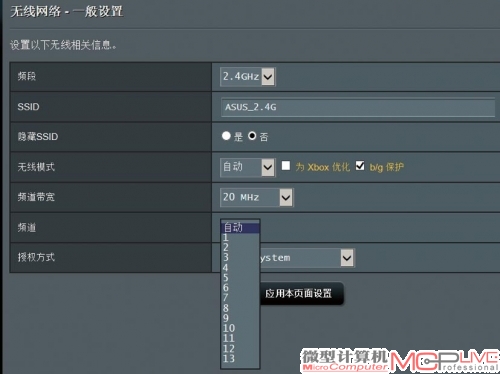
Task: Choose channel 5 in the list
Action: pos(240,278)
